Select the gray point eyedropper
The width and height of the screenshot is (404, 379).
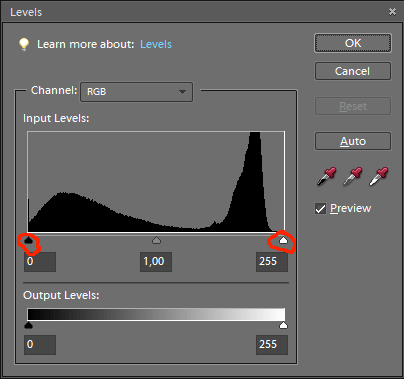(x=353, y=176)
